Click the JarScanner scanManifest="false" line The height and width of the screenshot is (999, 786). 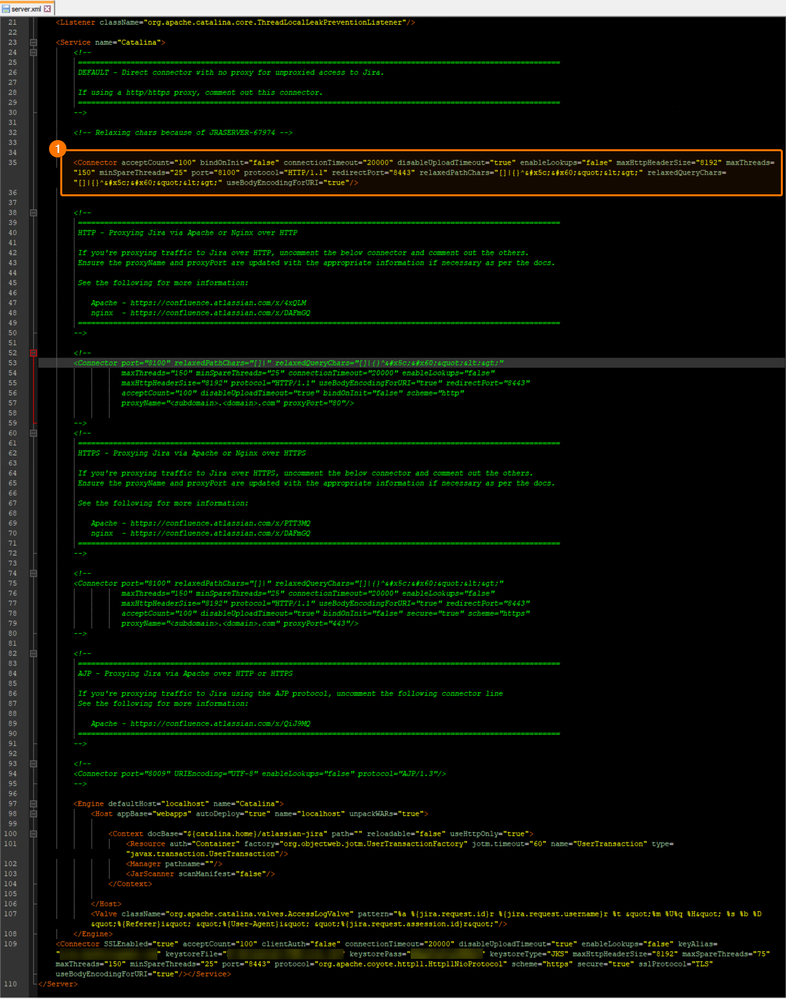200,874
